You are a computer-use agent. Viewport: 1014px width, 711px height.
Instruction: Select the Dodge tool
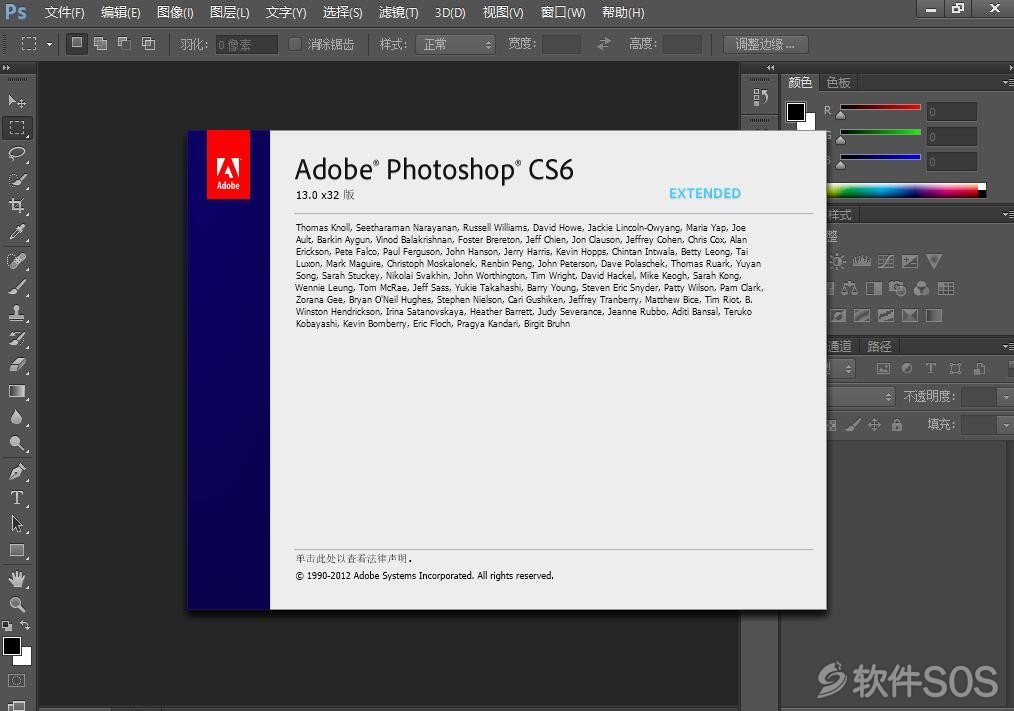(x=17, y=443)
